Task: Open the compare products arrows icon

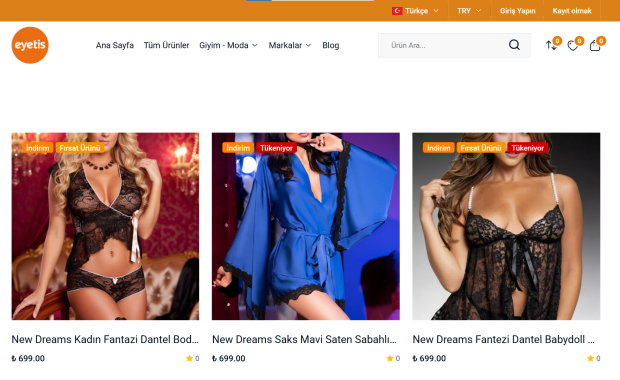Action: (552, 45)
